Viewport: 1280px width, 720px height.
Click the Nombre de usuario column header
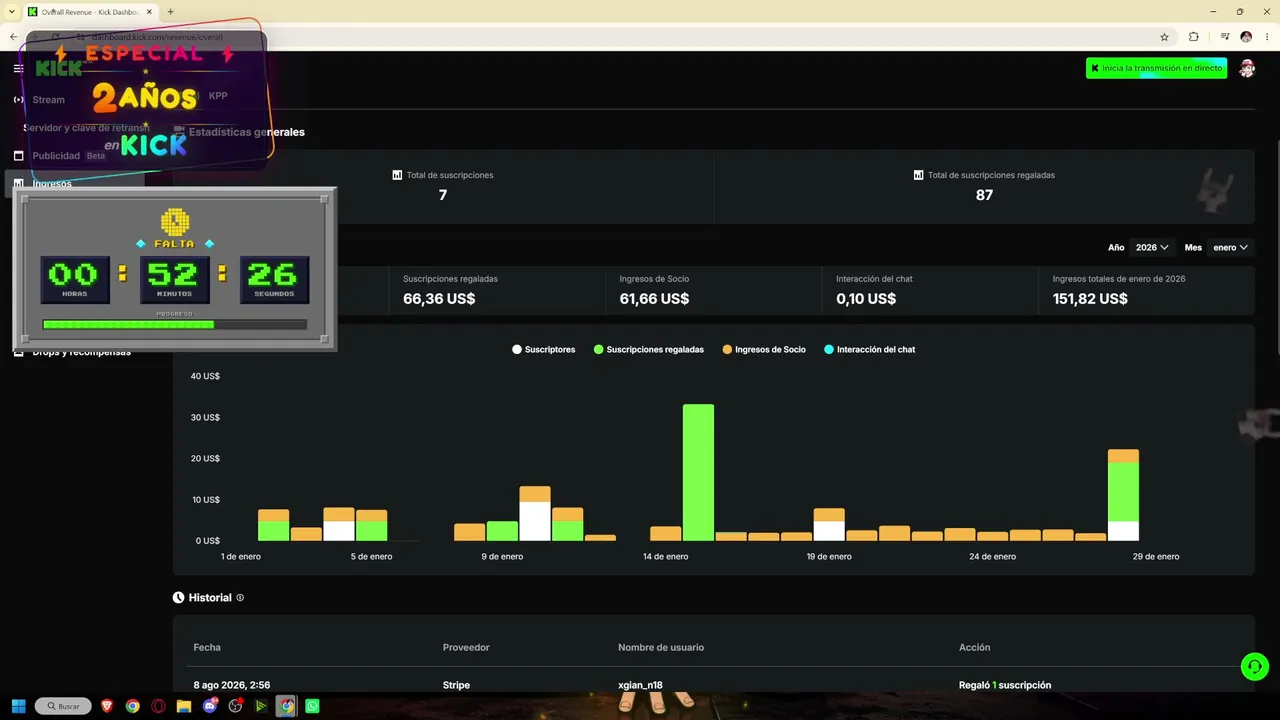[x=661, y=648]
